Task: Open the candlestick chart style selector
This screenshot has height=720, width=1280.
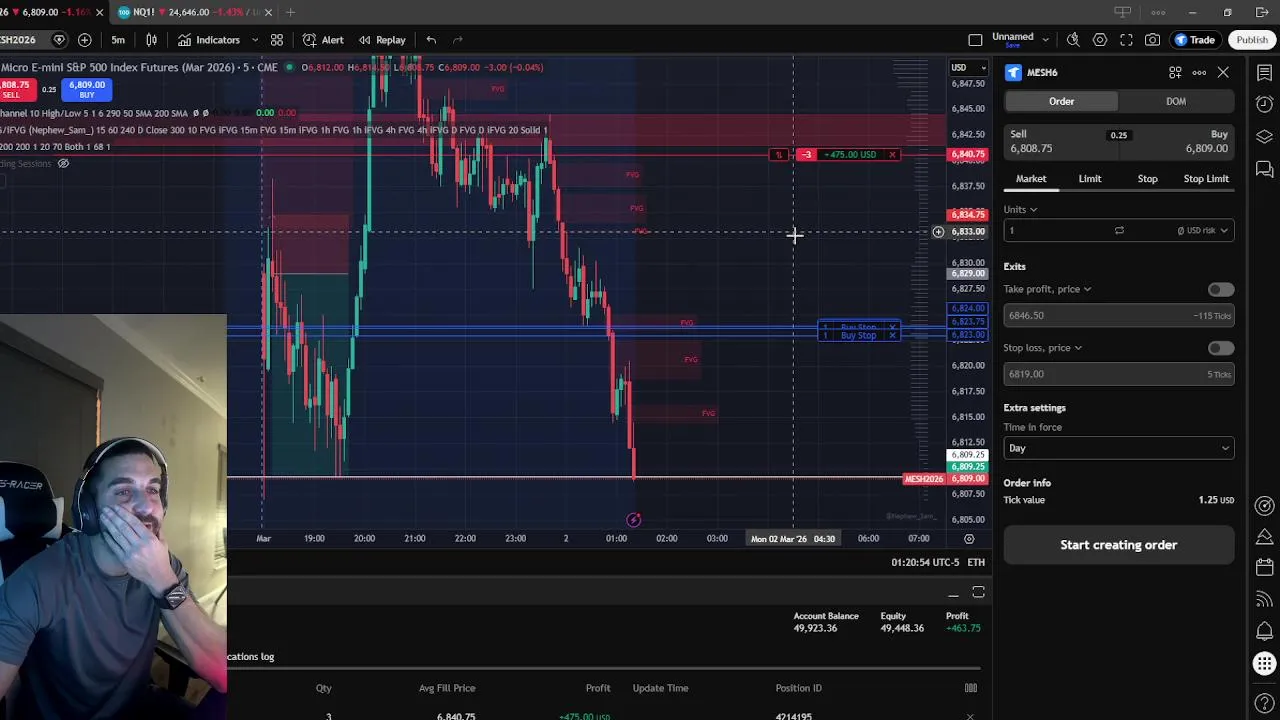Action: click(152, 40)
